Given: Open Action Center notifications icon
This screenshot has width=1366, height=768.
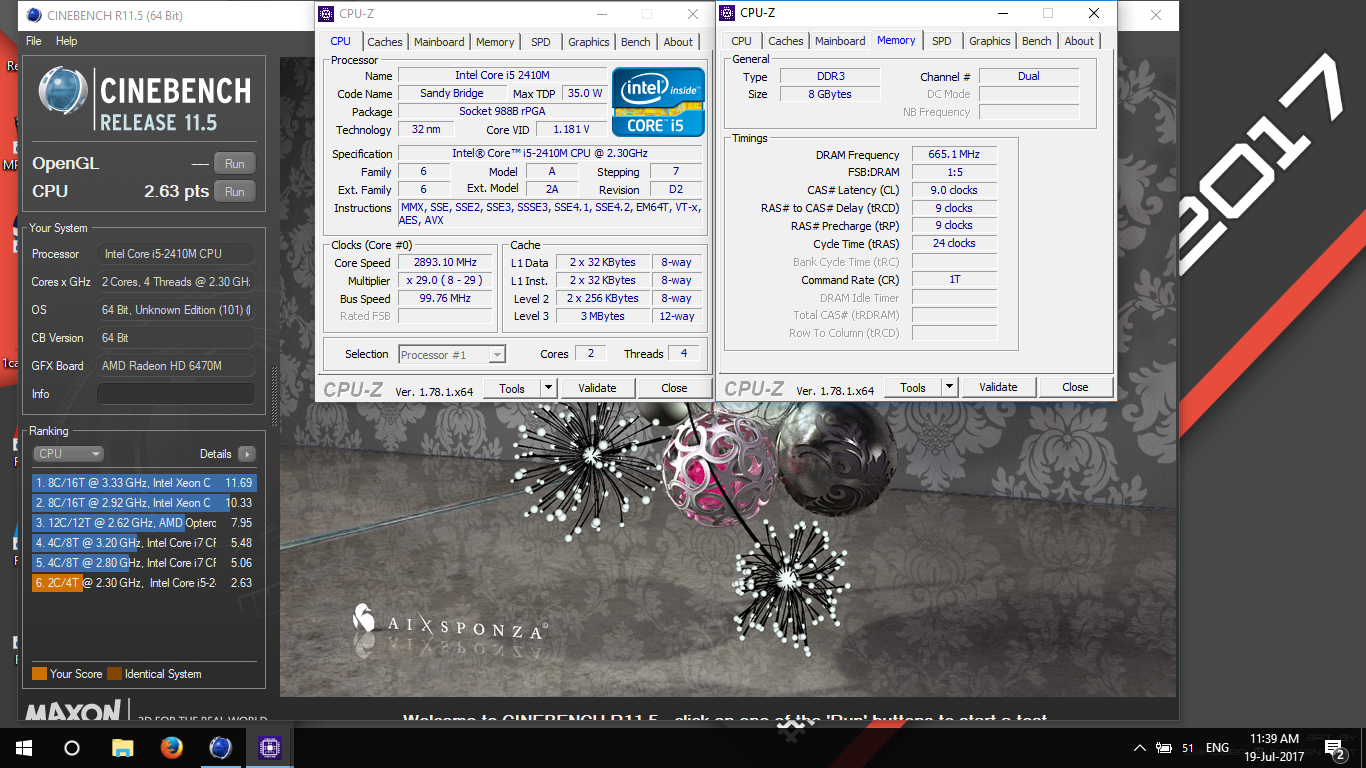Looking at the screenshot, I should pos(1335,748).
